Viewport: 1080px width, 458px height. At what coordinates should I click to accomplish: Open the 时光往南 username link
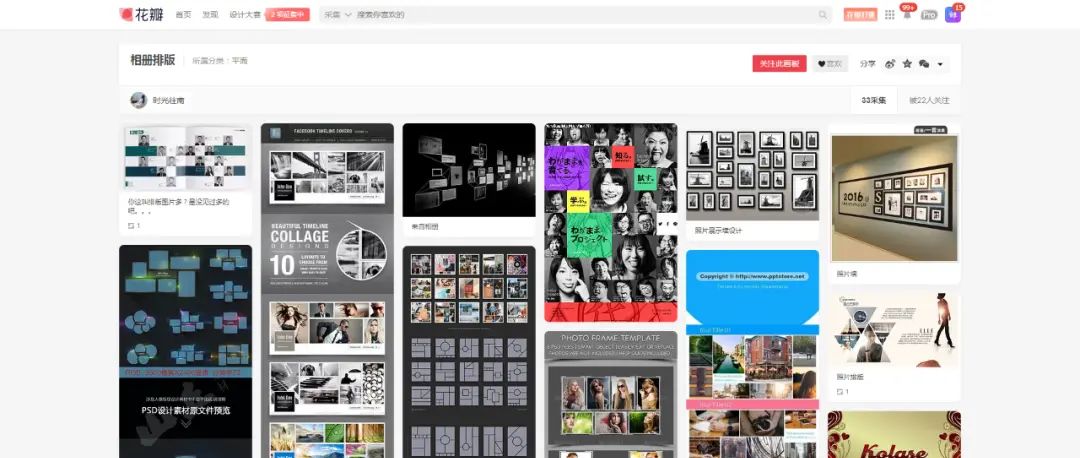pos(168,101)
